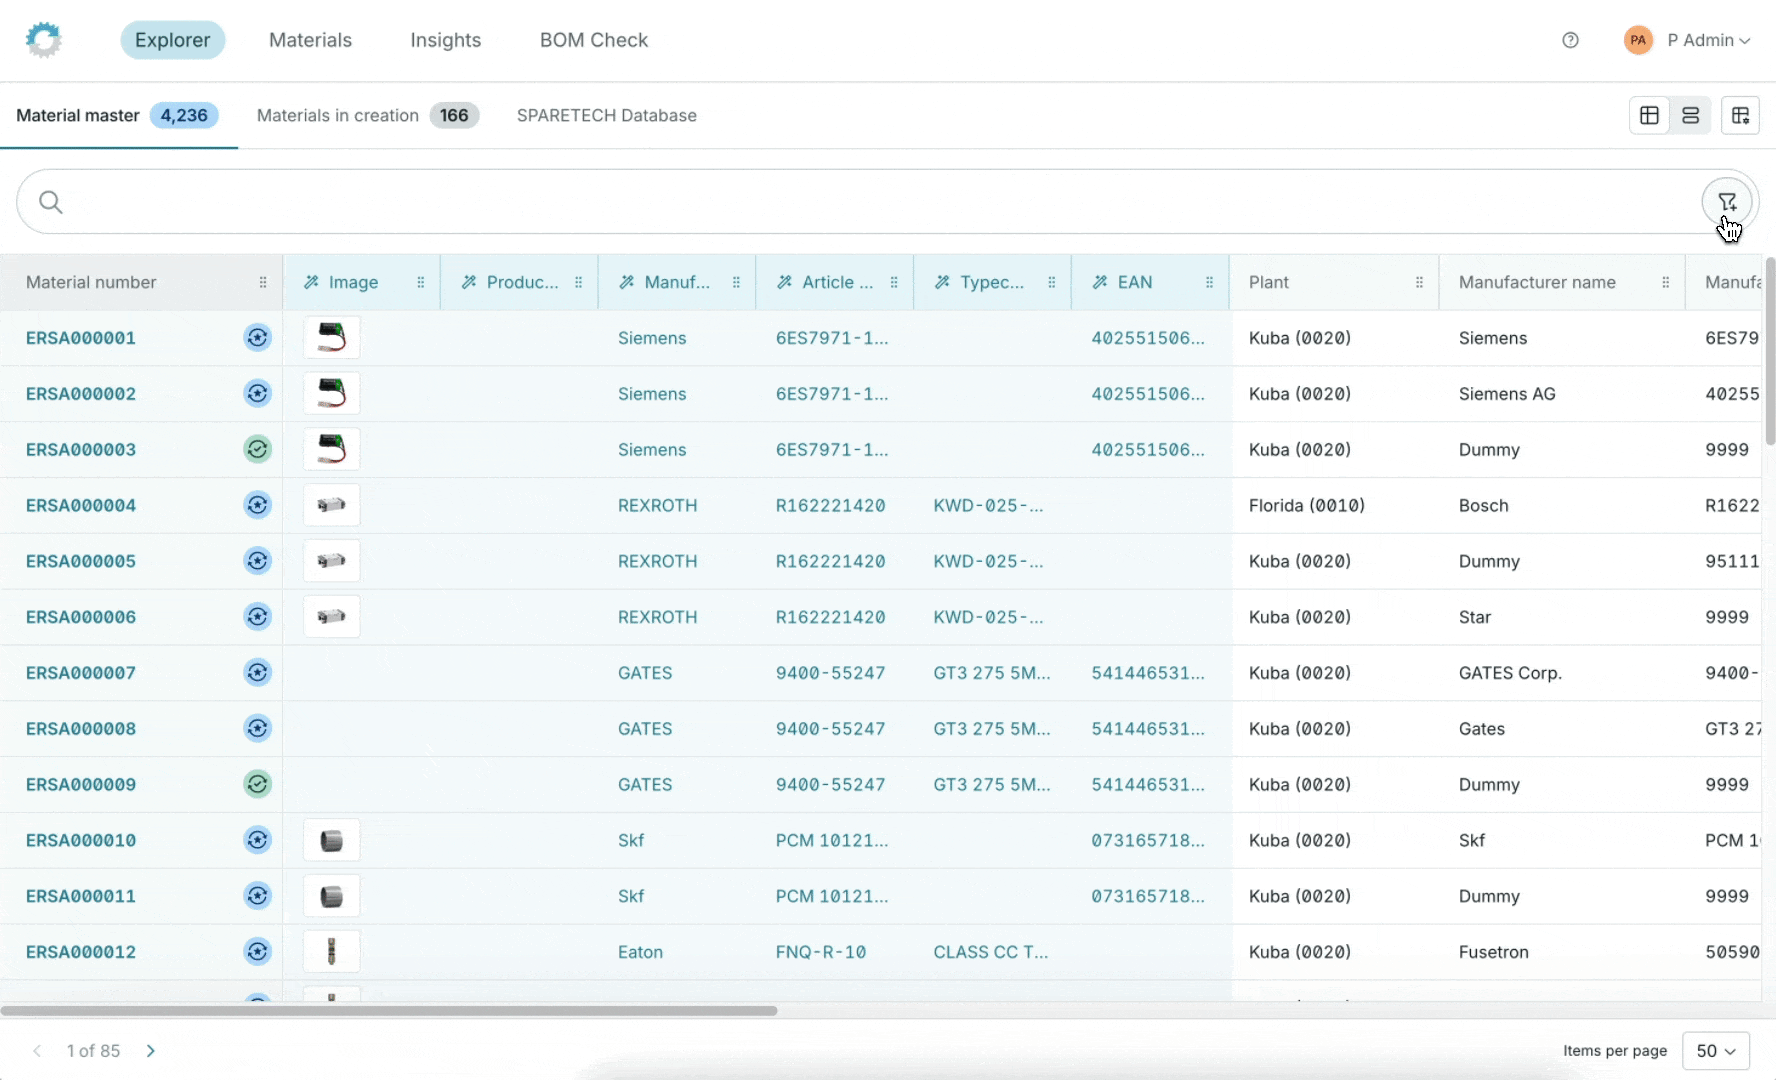The width and height of the screenshot is (1776, 1080).
Task: Open the add filter funnel icon
Action: pyautogui.click(x=1727, y=201)
